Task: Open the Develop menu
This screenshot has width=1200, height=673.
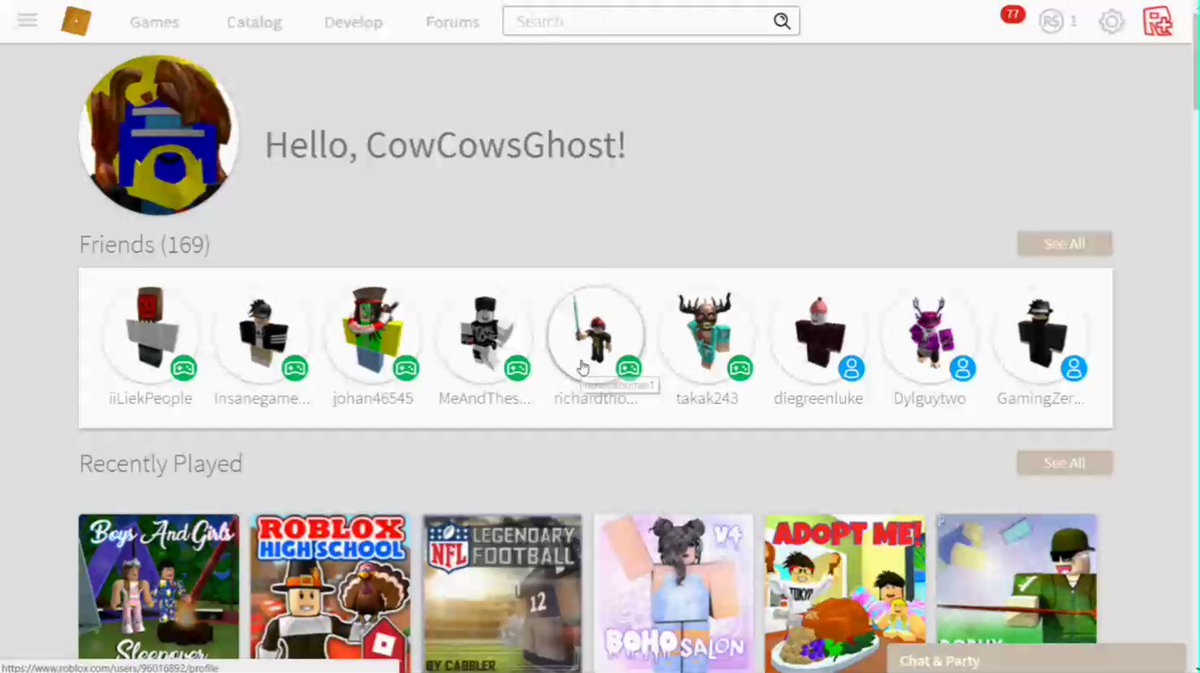Action: tap(353, 22)
